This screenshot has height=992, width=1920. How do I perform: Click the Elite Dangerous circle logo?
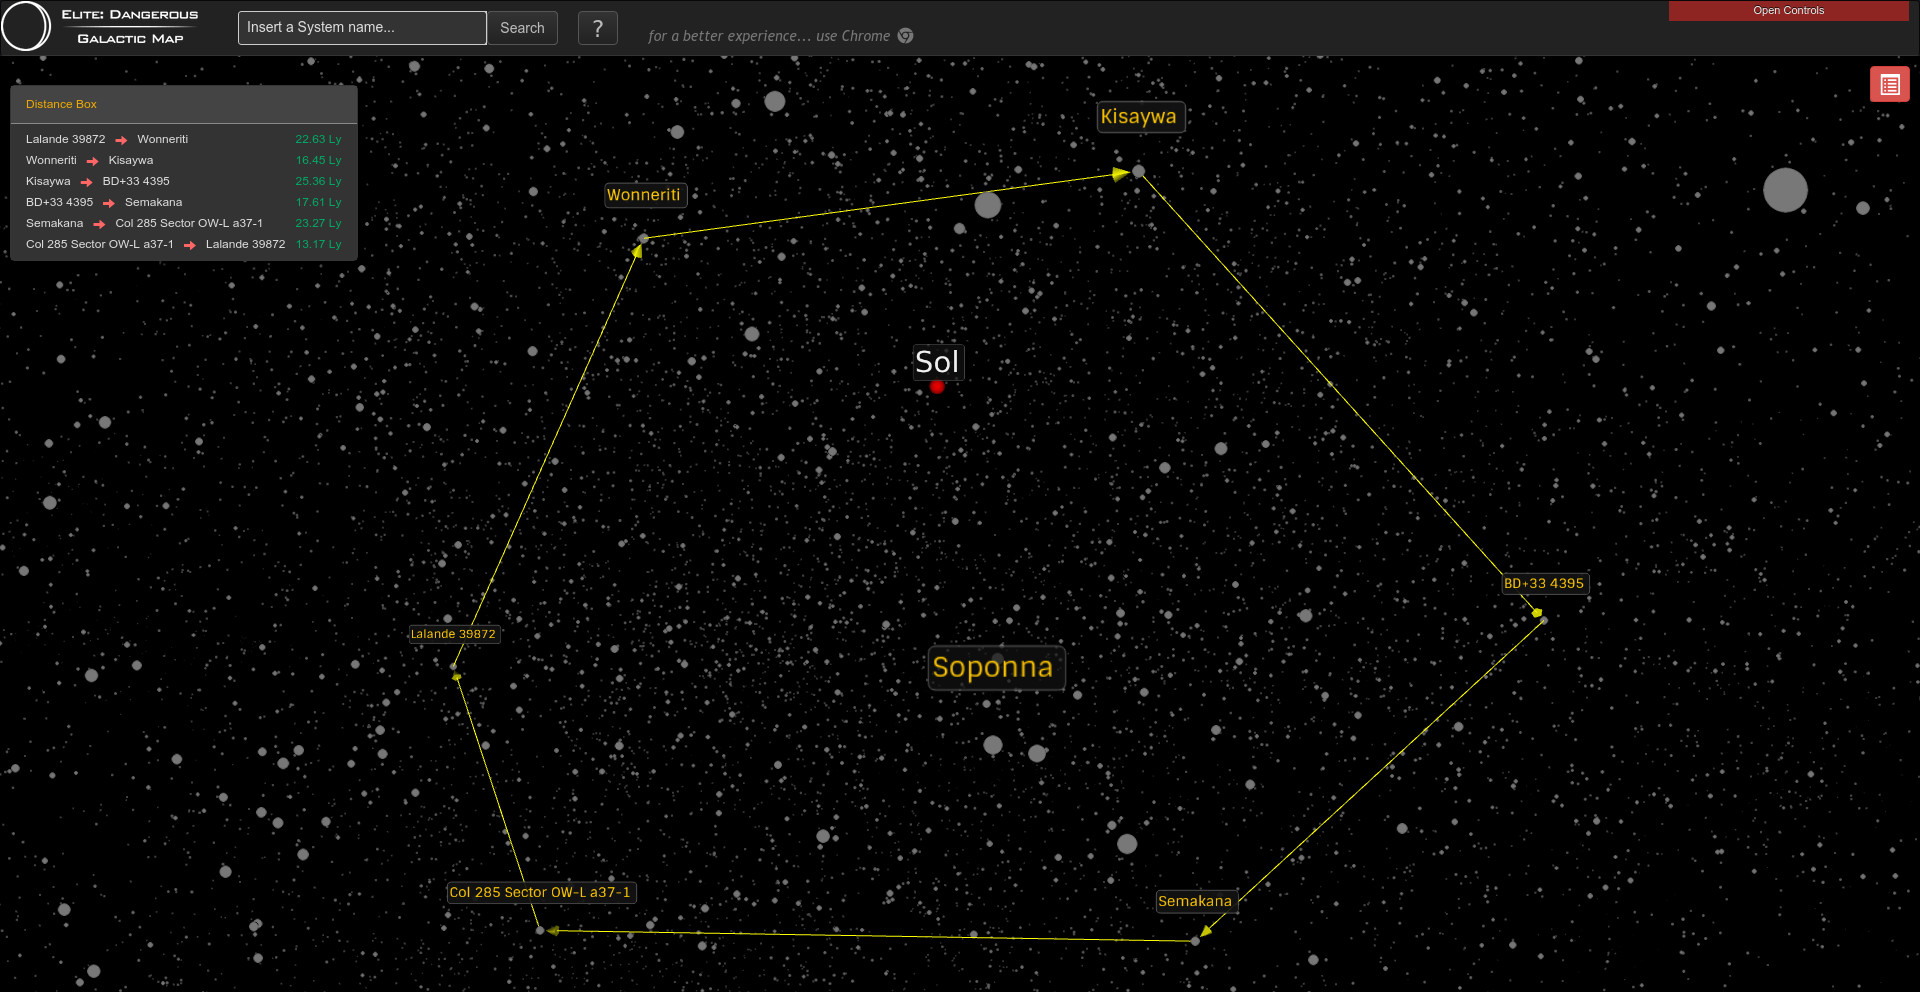tap(26, 27)
